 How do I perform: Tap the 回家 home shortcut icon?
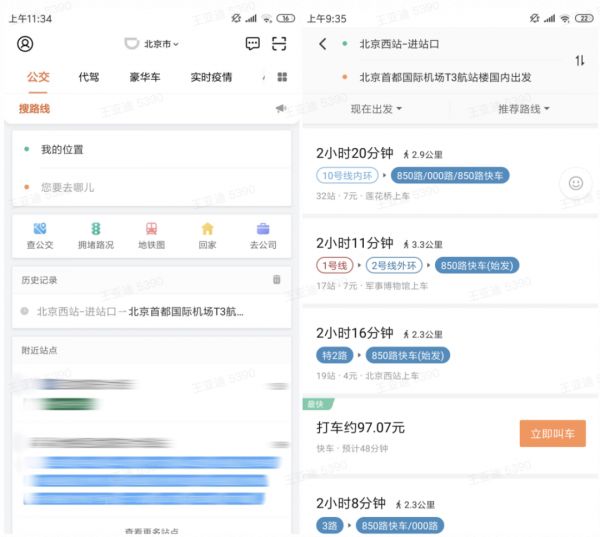click(x=207, y=228)
